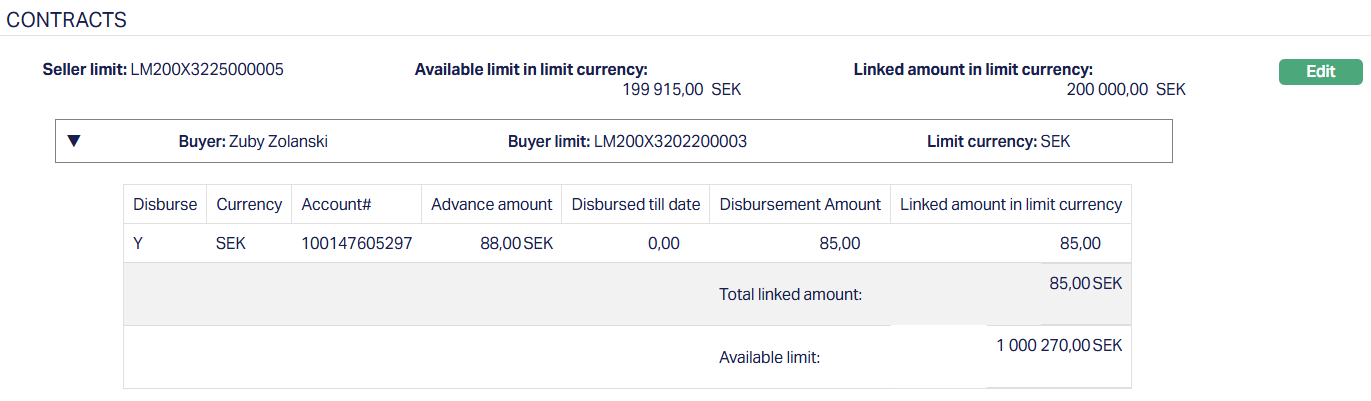Screen dimensions: 1371x401
Task: Click the Currency column header
Action: pos(249,204)
